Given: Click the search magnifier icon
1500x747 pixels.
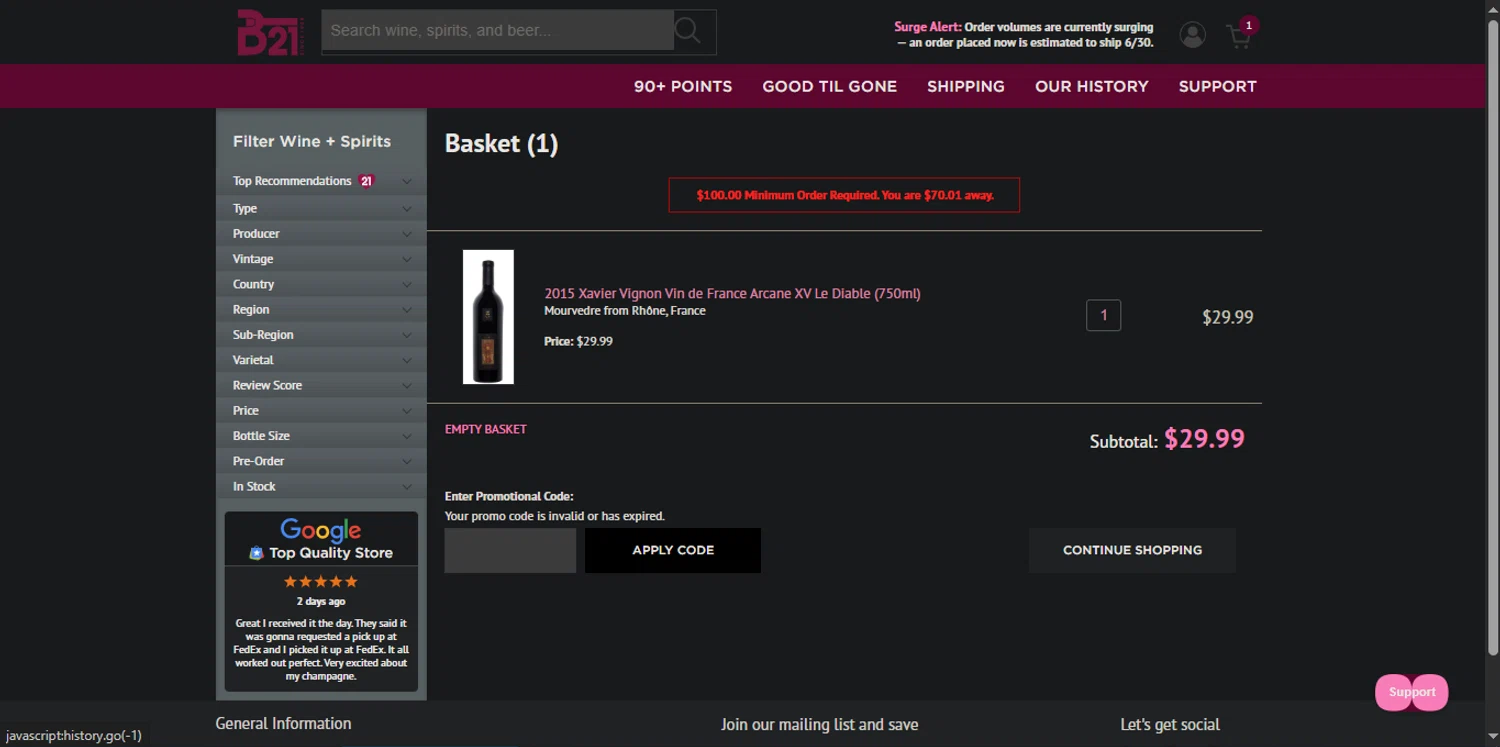Looking at the screenshot, I should coord(688,30).
